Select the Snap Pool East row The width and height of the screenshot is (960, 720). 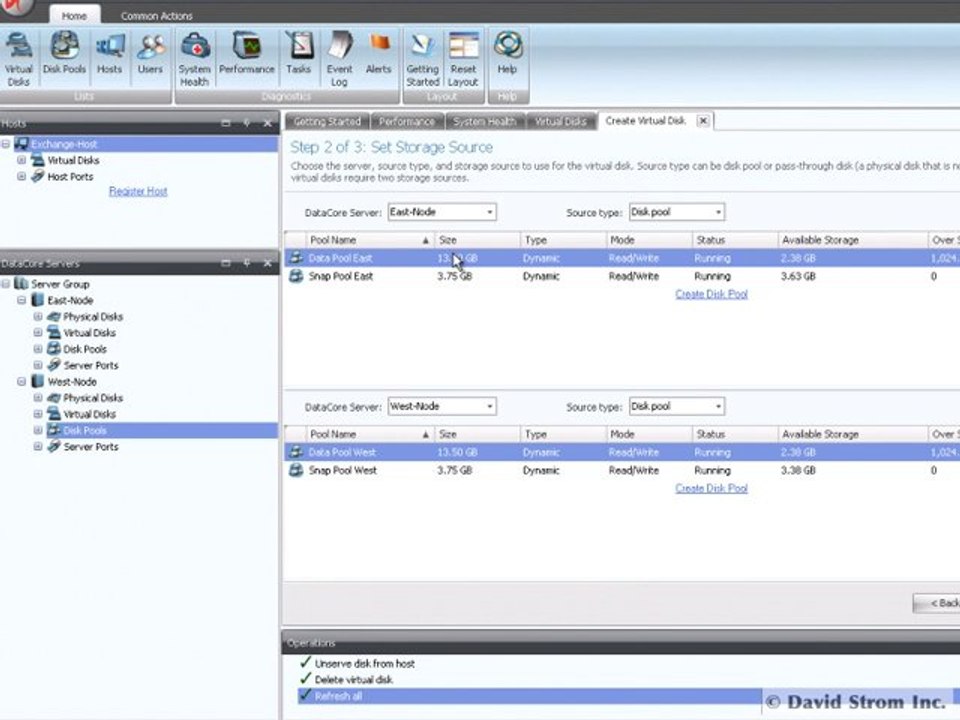(x=621, y=276)
